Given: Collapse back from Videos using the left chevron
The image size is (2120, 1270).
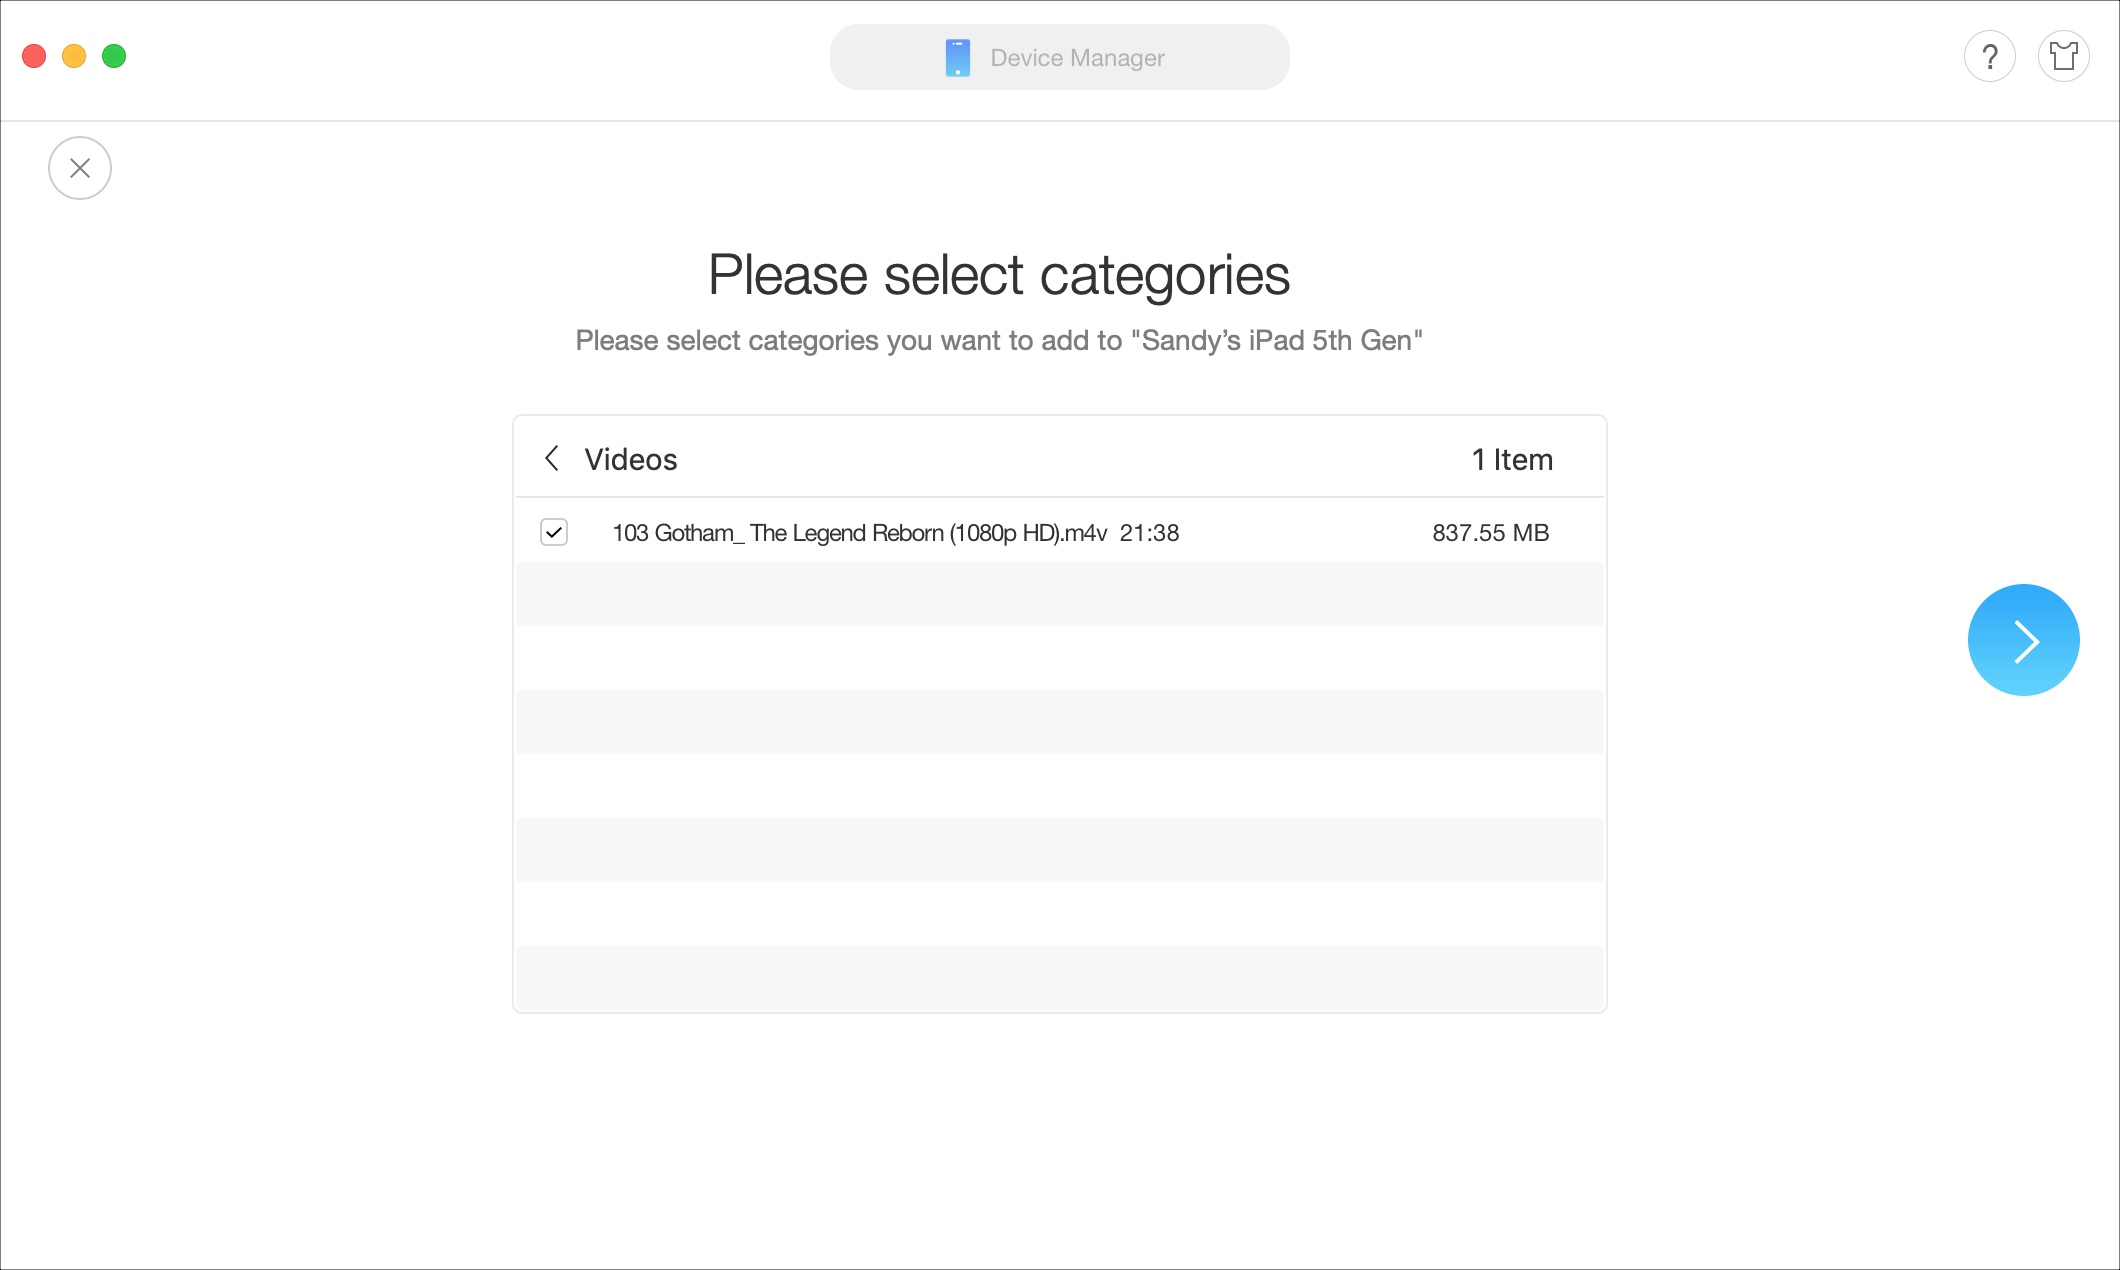Looking at the screenshot, I should (x=553, y=458).
